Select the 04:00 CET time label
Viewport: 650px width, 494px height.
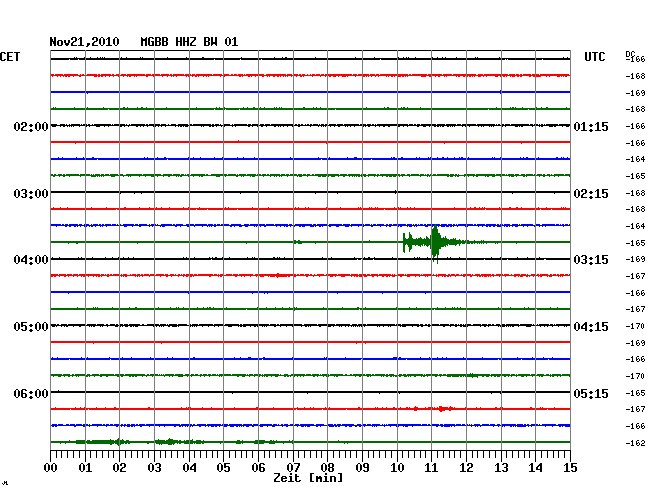point(31,260)
